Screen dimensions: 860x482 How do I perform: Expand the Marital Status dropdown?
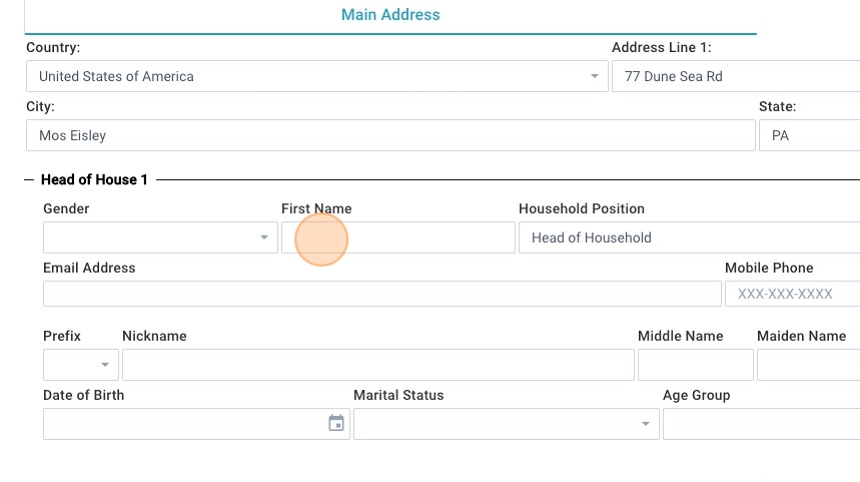pos(644,424)
